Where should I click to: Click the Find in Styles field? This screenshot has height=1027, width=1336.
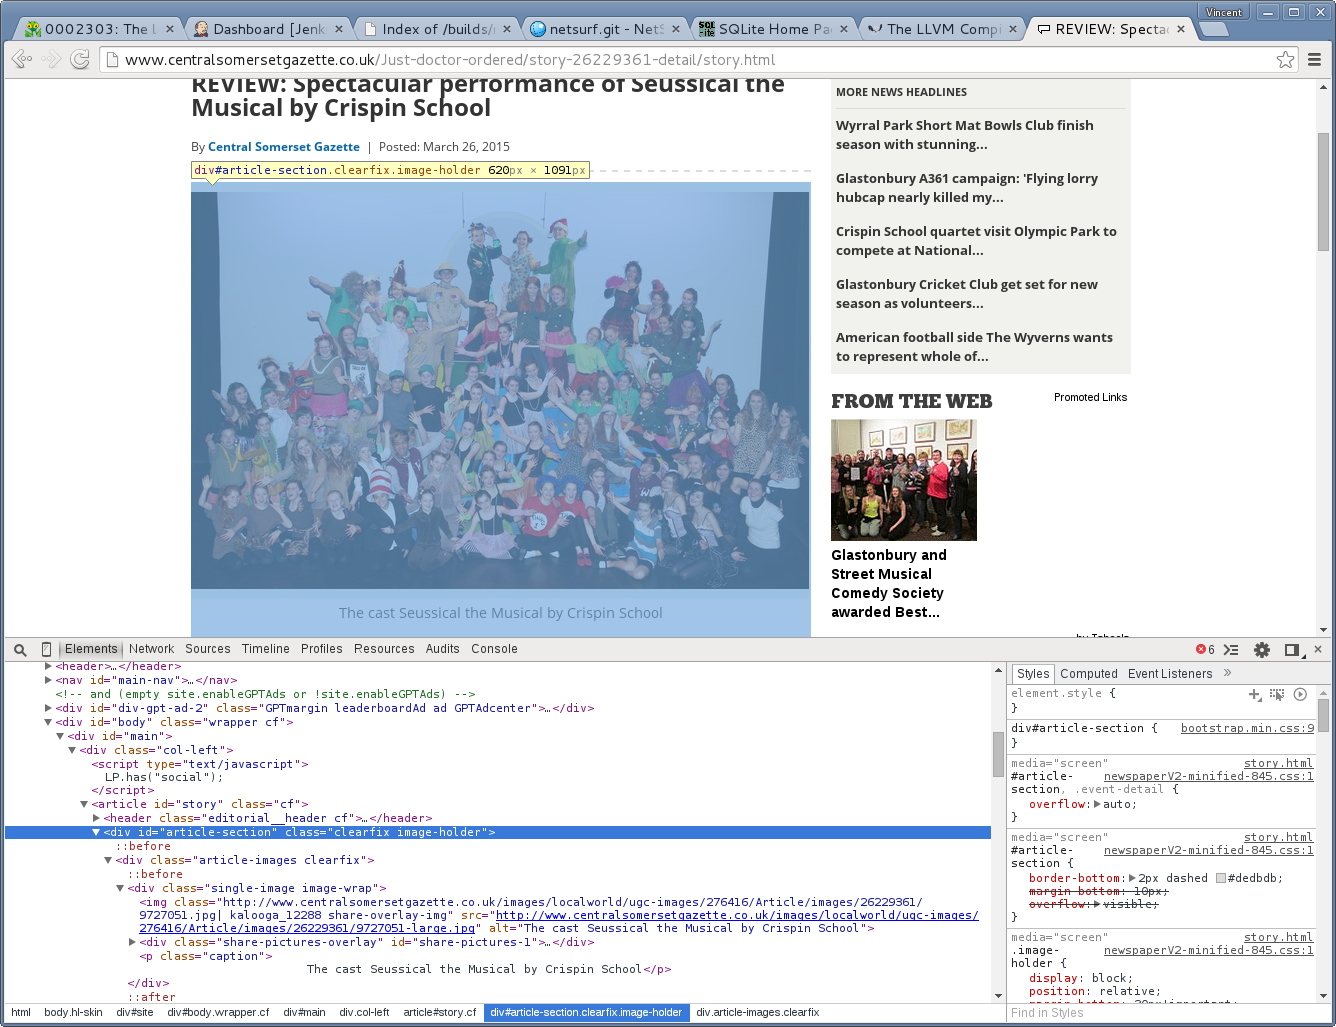pos(1160,1013)
